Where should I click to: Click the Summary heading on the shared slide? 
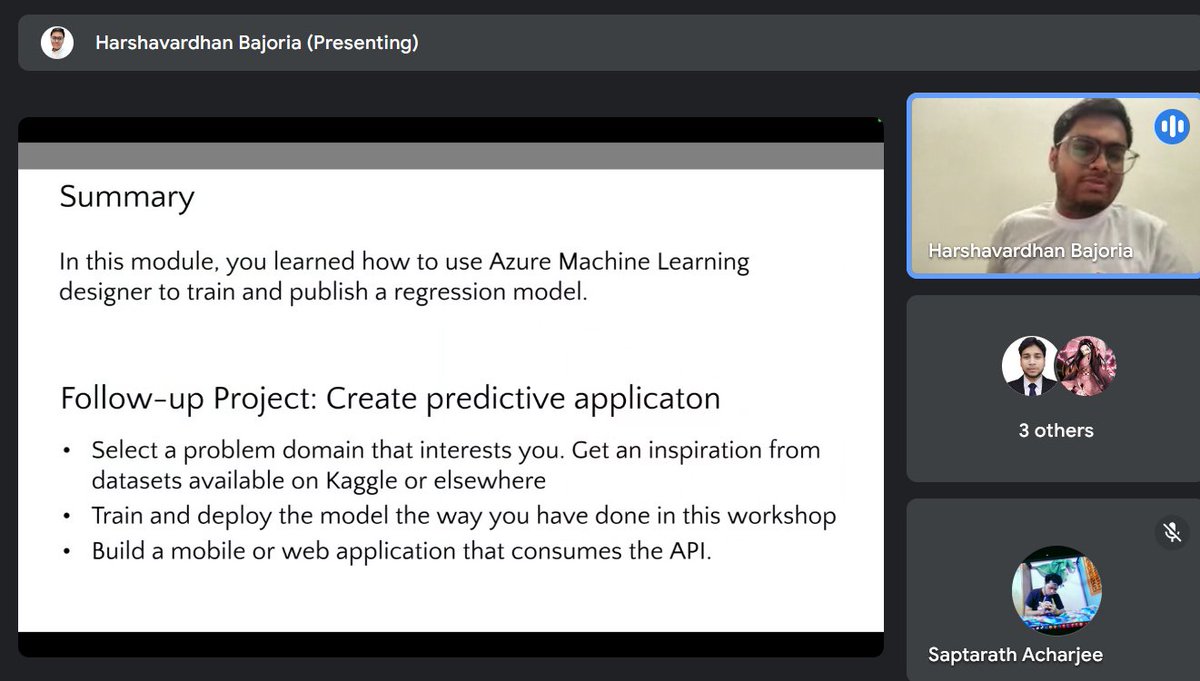tap(127, 197)
